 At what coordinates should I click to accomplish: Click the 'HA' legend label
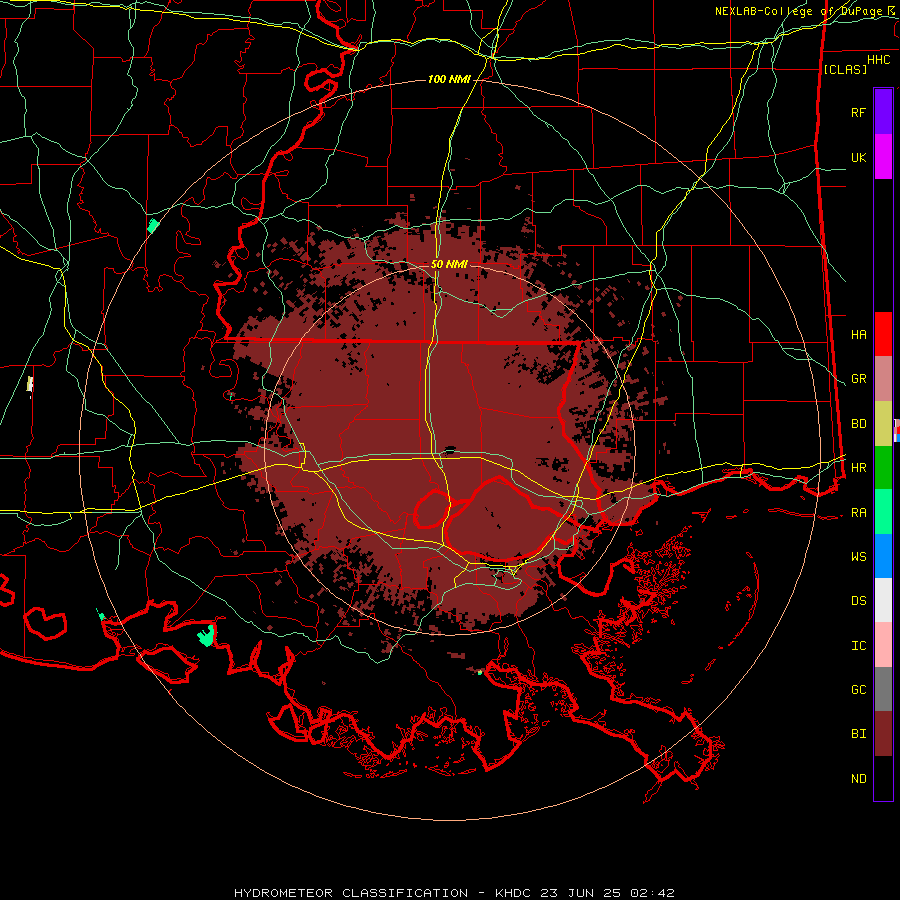coord(858,334)
